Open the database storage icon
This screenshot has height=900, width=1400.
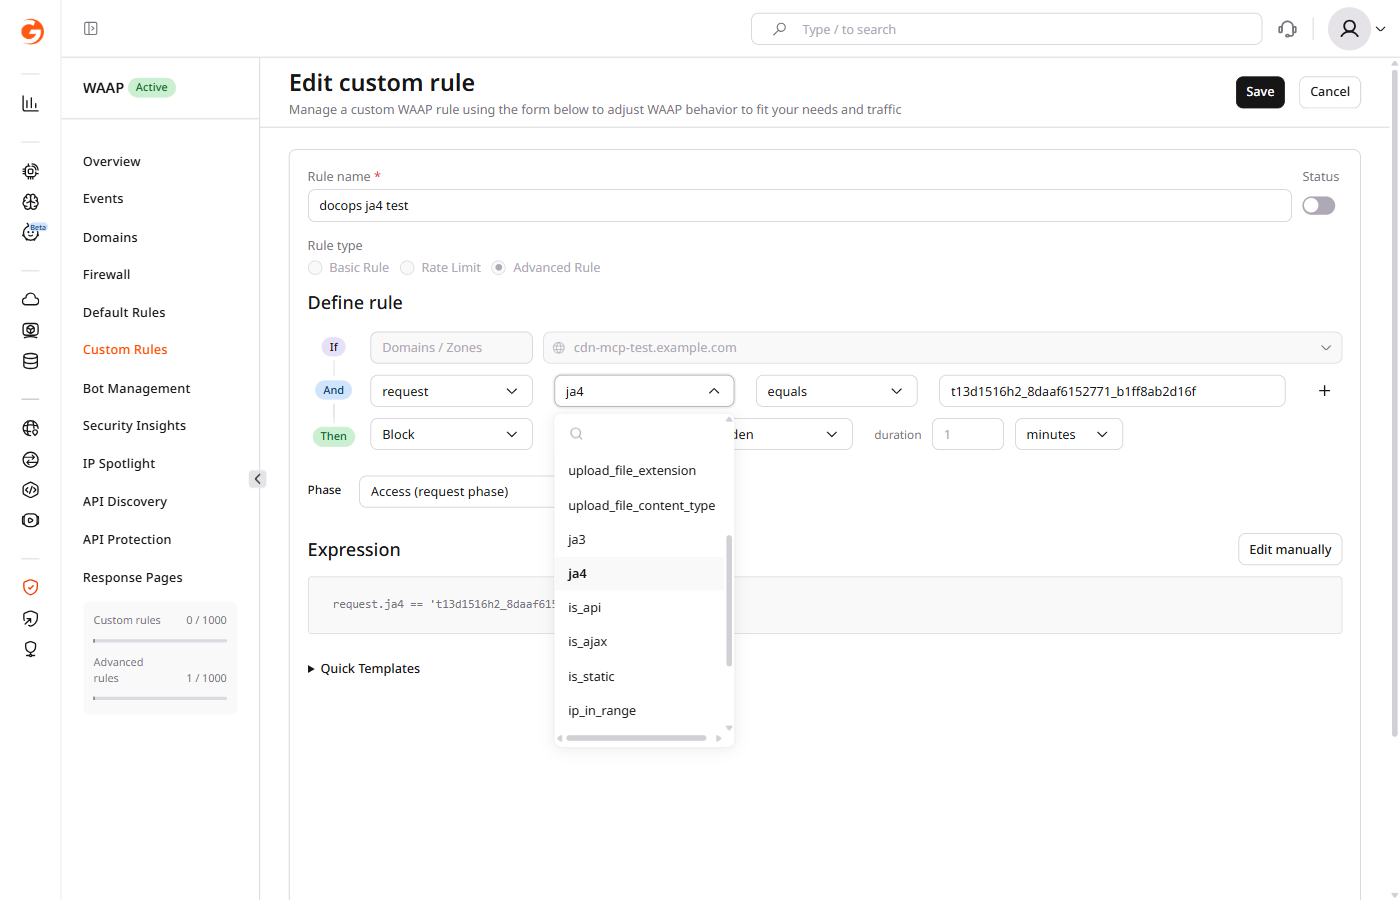(x=31, y=361)
